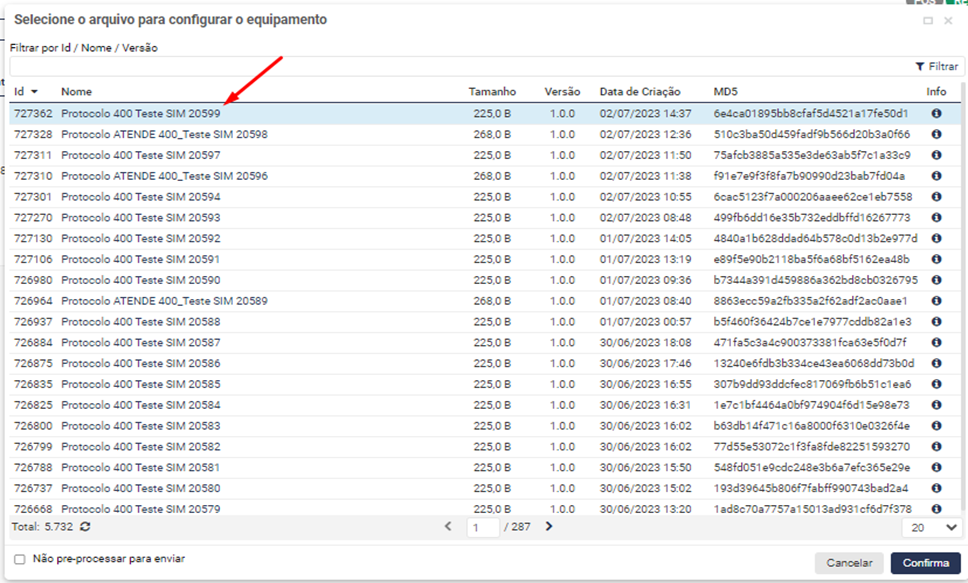This screenshot has width=968, height=583.
Task: Open info icon for file 727328
Action: click(x=936, y=134)
